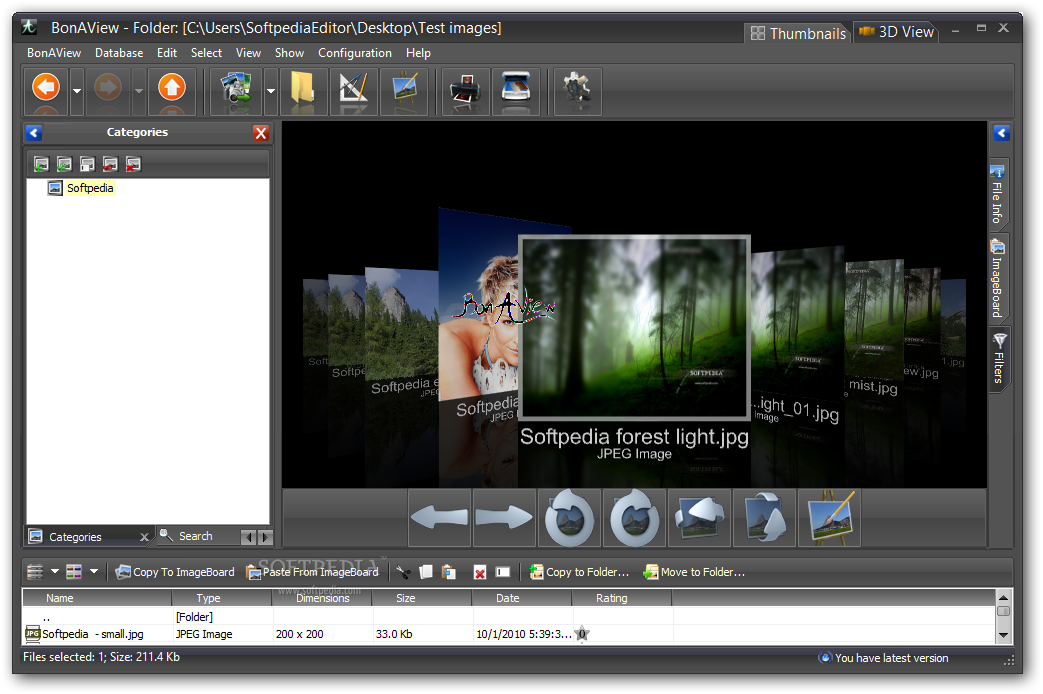Click the easel painting icon in top toolbar

[405, 90]
